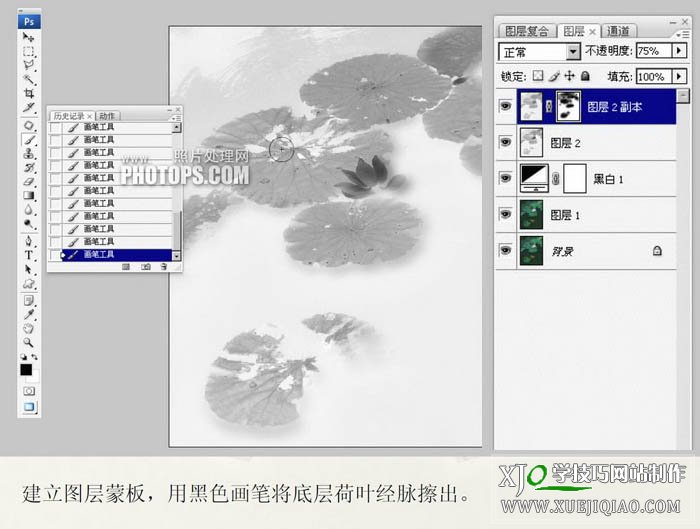Select the Crop tool
700x529 pixels.
click(29, 93)
